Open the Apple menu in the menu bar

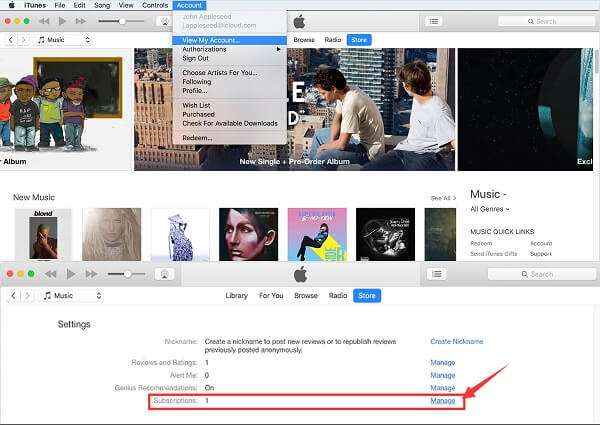11,5
